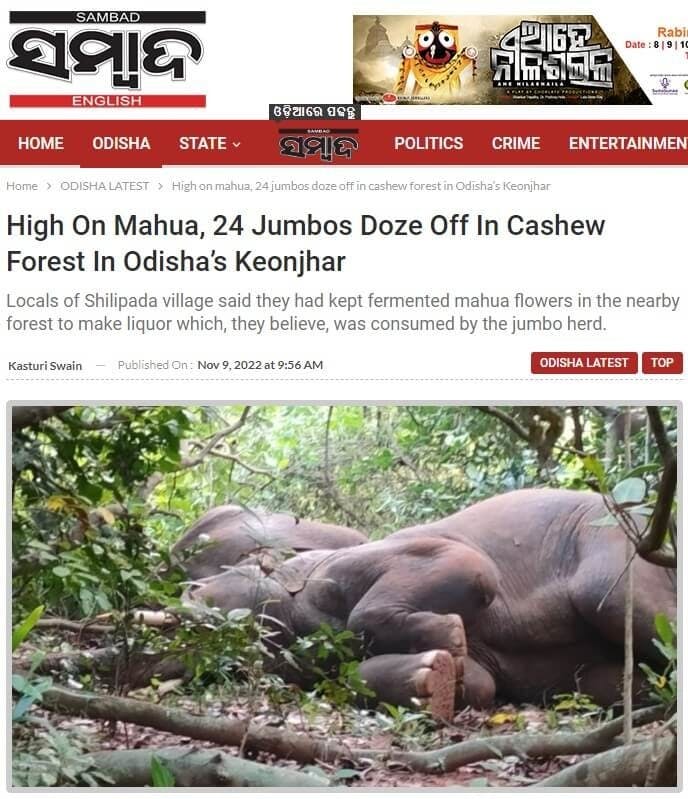Select the ODISHA menu tab
This screenshot has width=688, height=799.
tap(121, 144)
